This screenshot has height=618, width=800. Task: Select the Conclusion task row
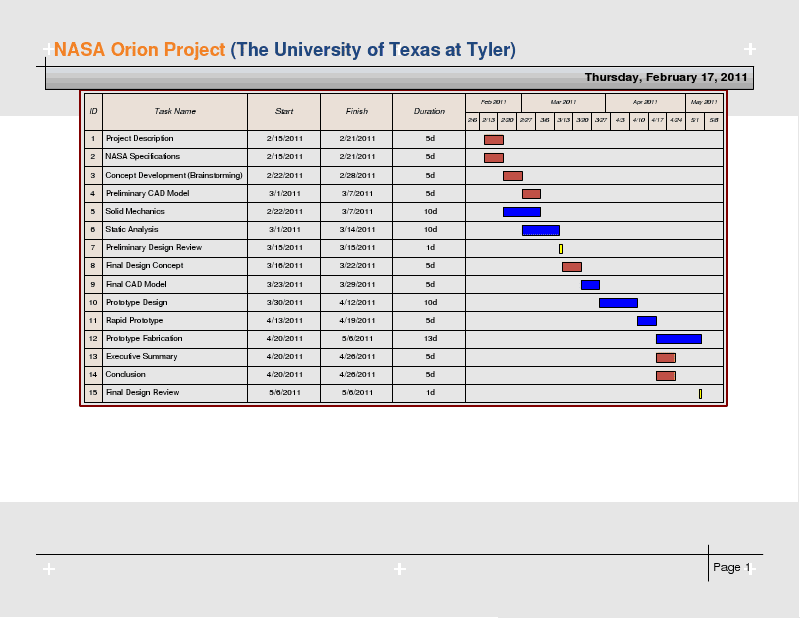tap(125, 374)
